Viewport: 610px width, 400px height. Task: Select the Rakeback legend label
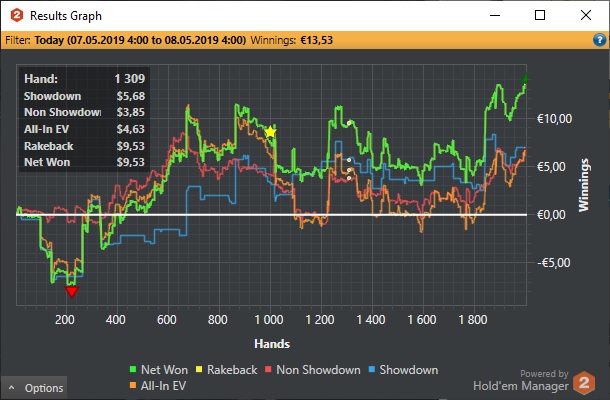[232, 370]
